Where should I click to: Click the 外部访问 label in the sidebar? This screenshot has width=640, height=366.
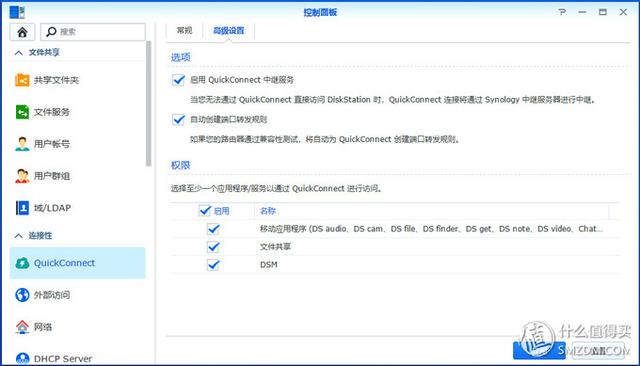click(52, 295)
